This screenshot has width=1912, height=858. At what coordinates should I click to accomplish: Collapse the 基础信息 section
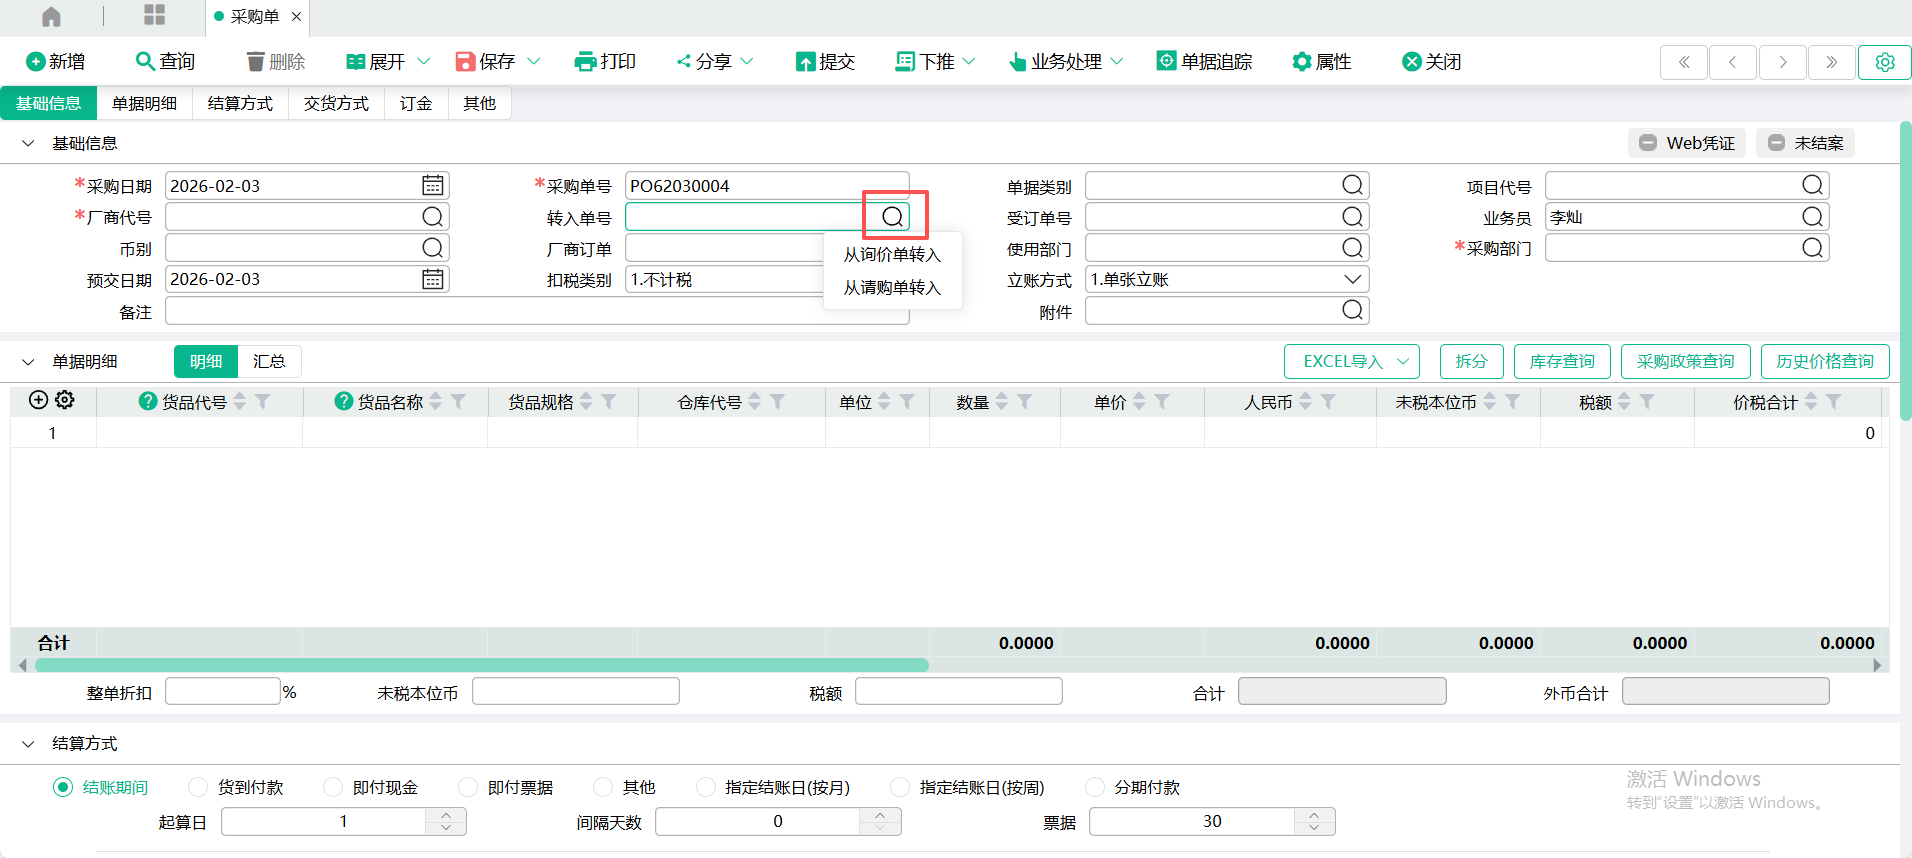pos(28,144)
